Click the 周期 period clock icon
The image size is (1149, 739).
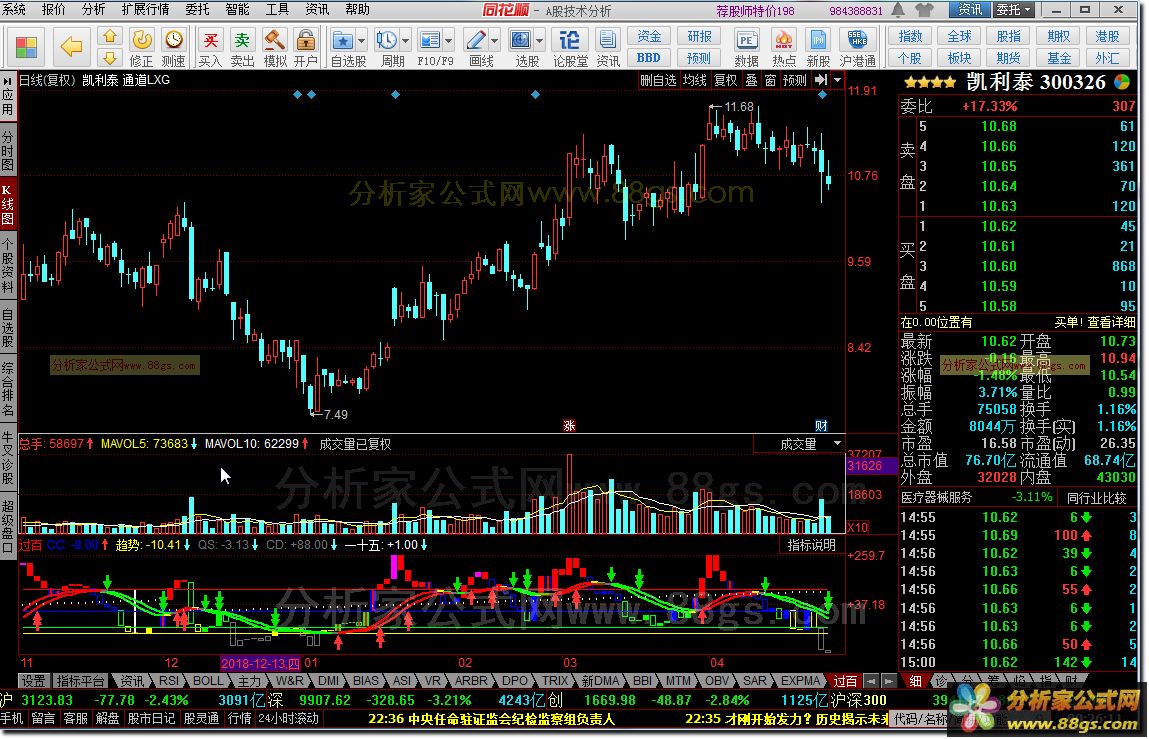[x=386, y=40]
